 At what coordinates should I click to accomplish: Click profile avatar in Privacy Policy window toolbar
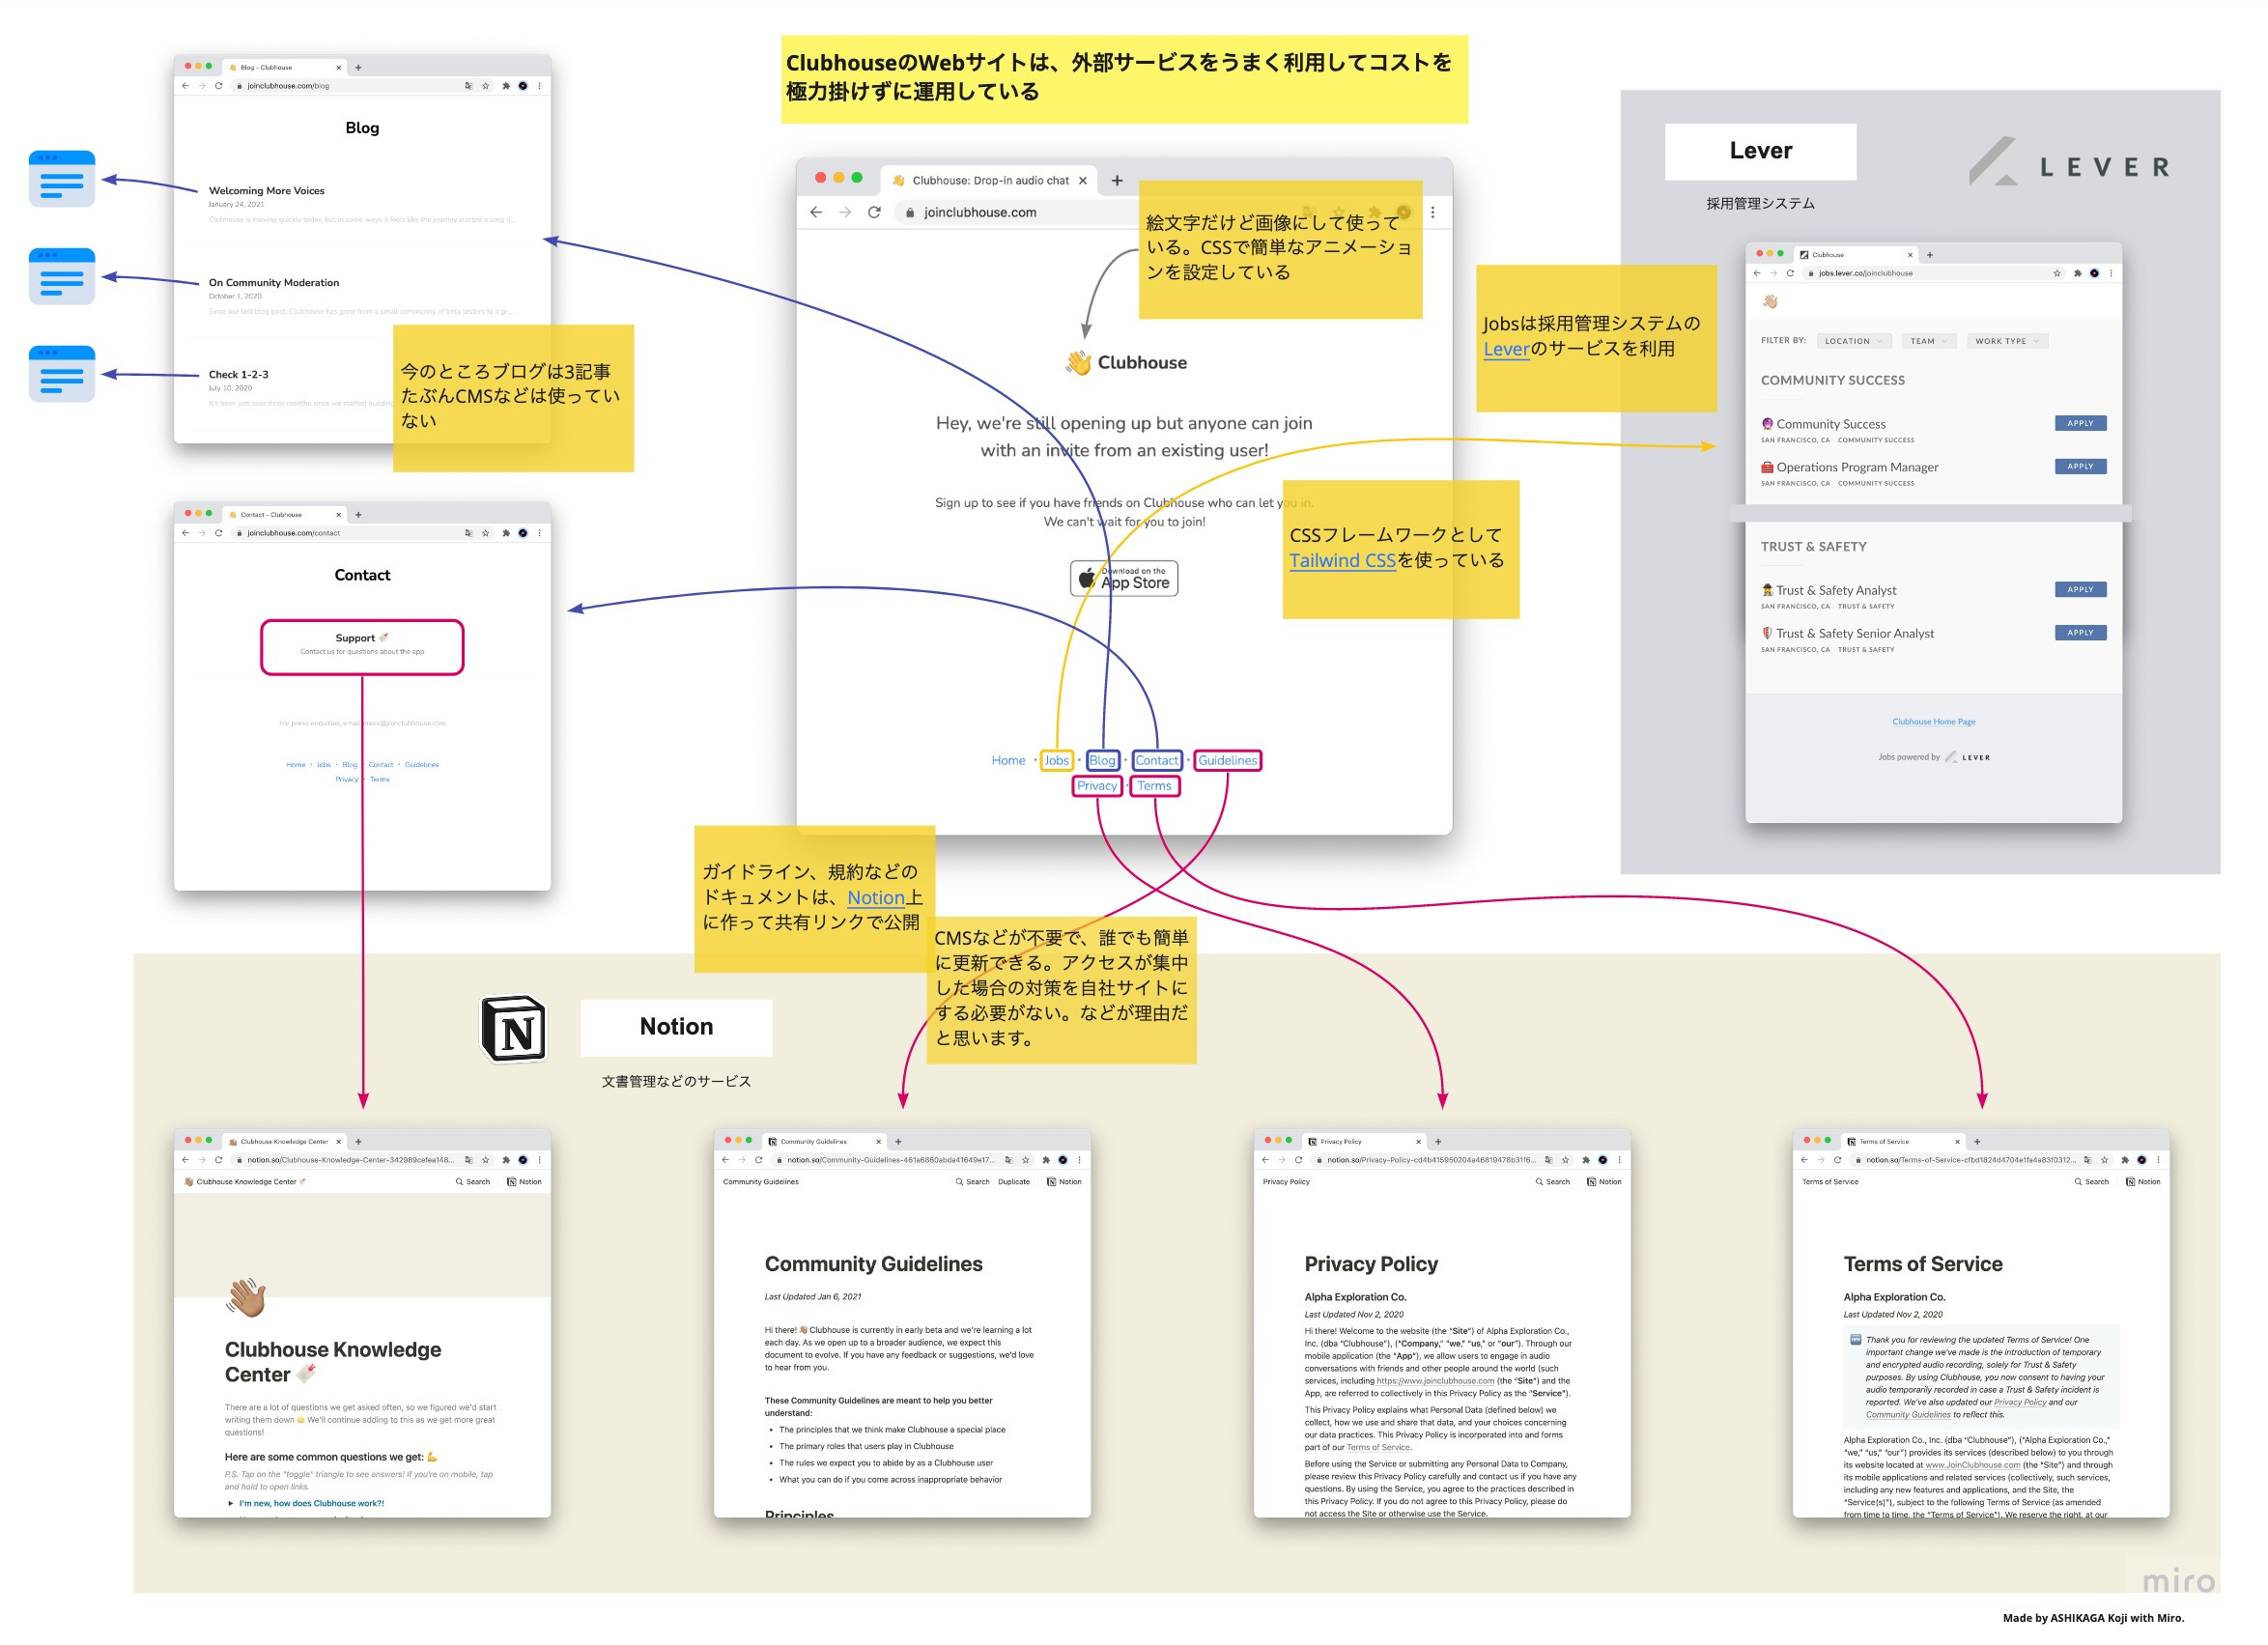1602,1160
